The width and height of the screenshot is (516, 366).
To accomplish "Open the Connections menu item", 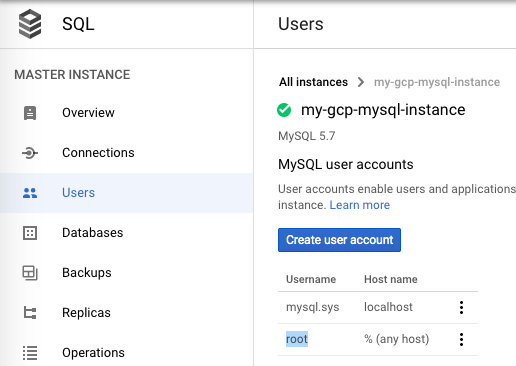I will tap(127, 153).
